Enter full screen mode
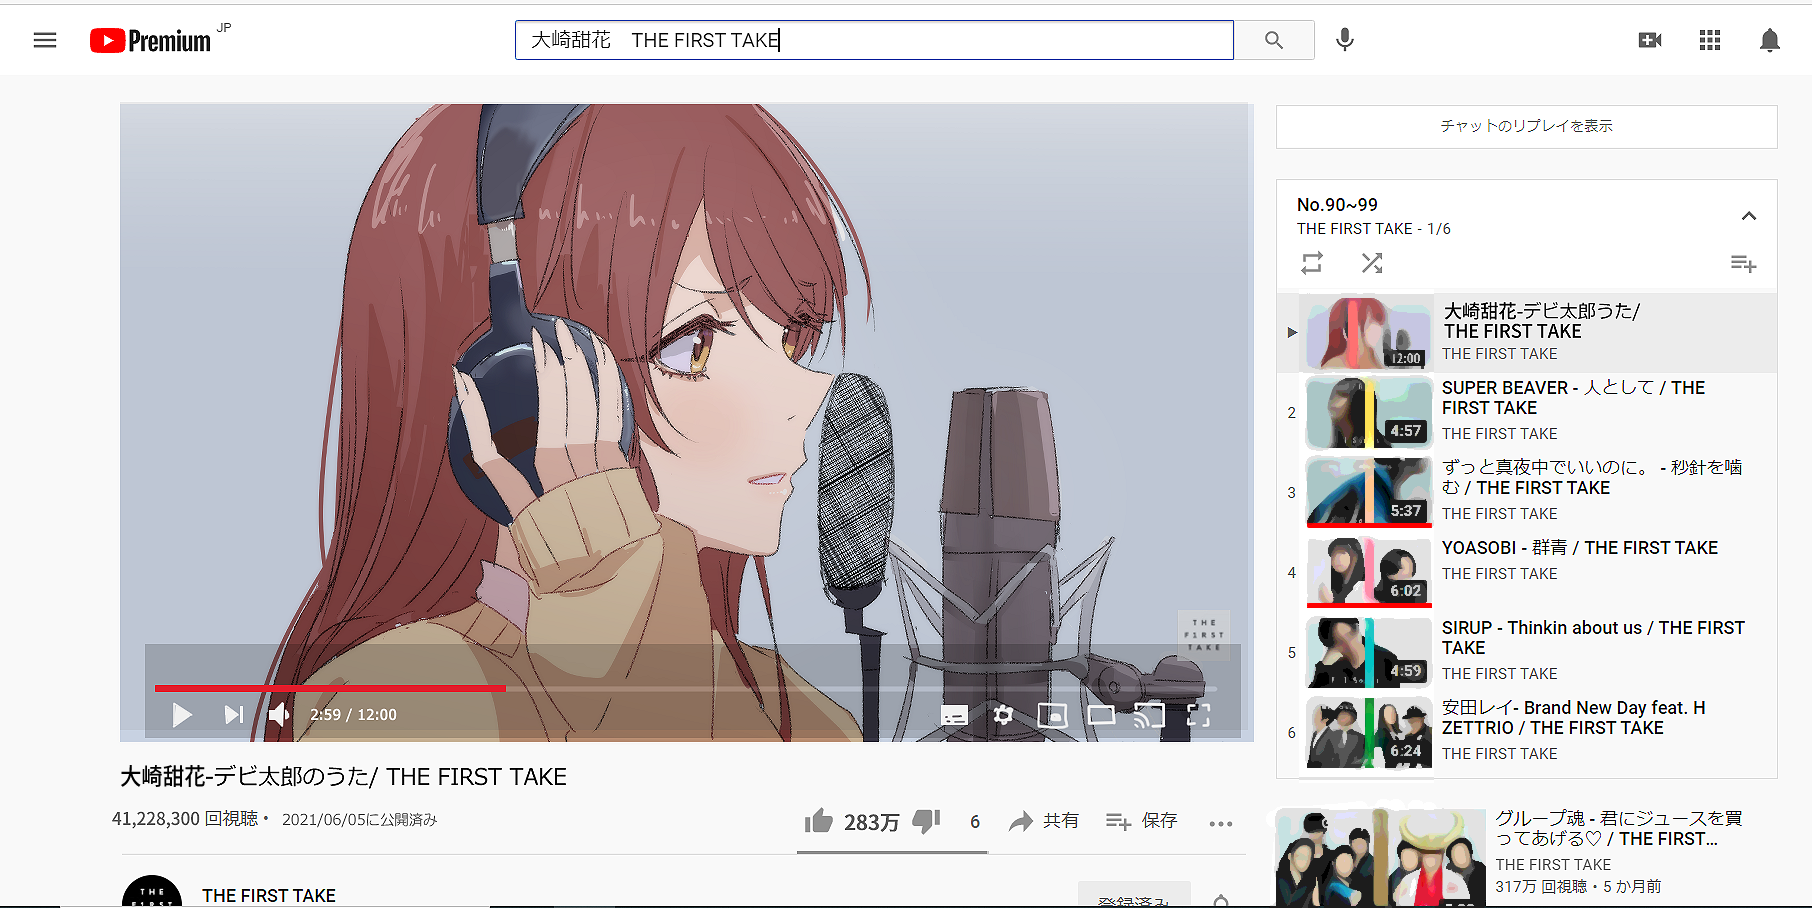Screen dimensions: 1812x908 [x=1198, y=715]
